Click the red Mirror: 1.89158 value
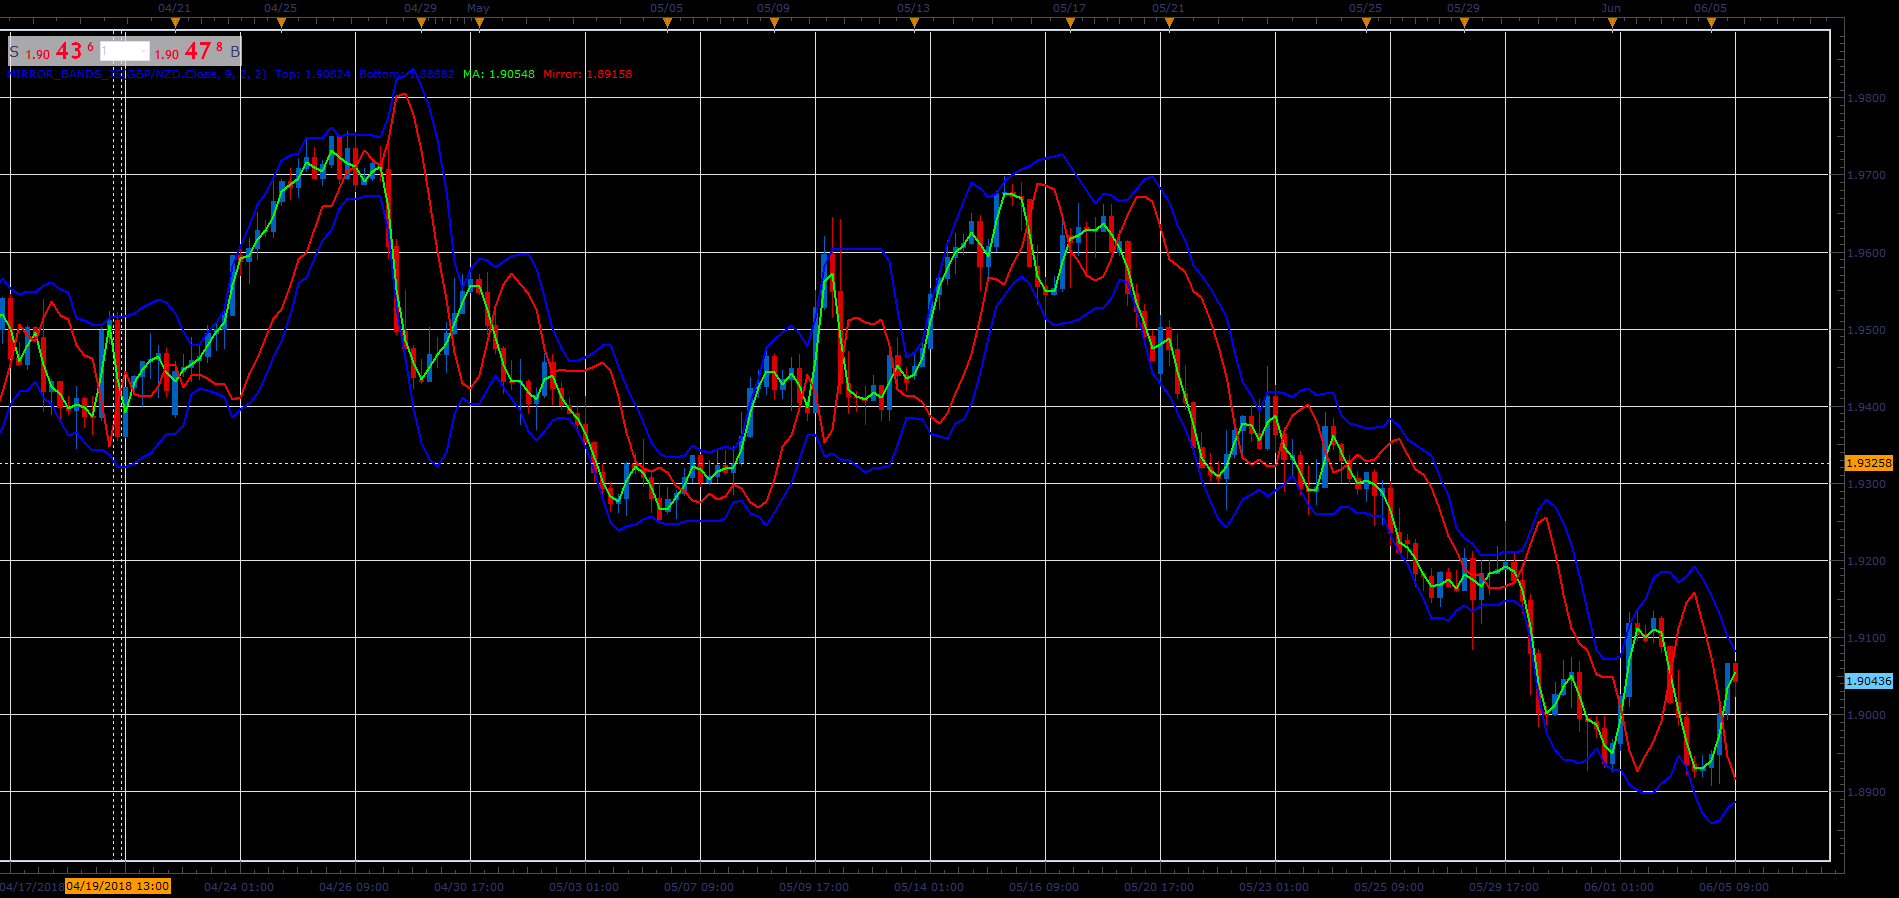Screen dimensions: 1899x898 pos(588,74)
